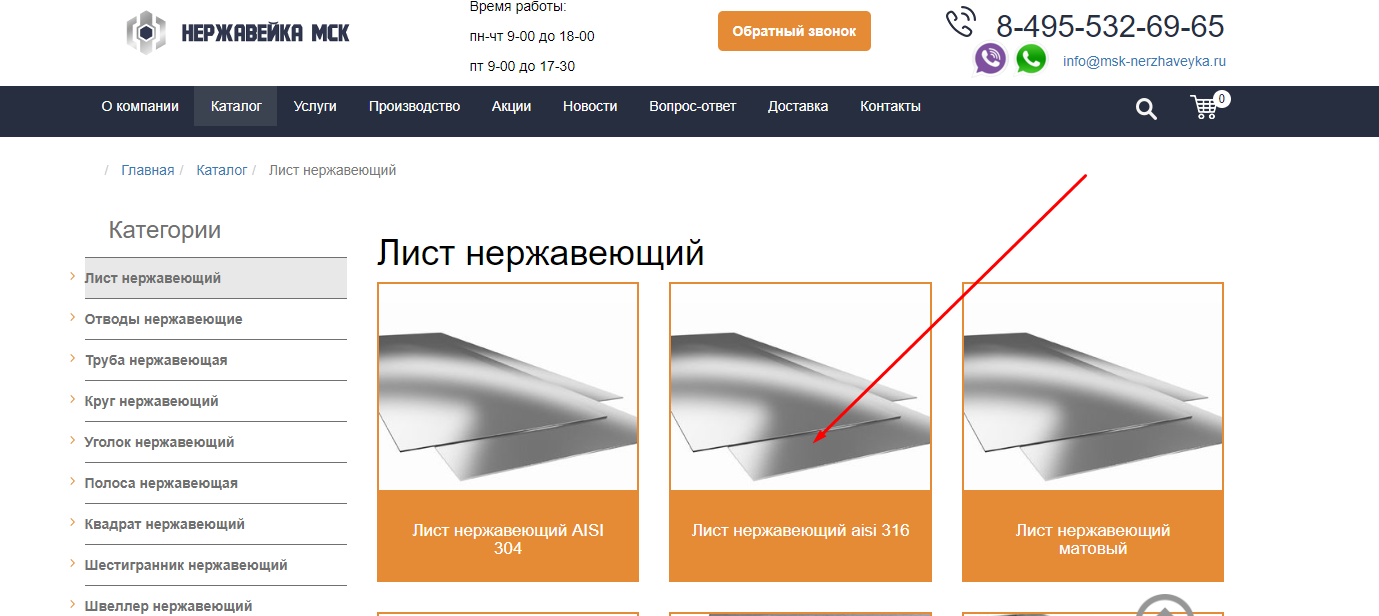Open the Акции menu item

[511, 106]
